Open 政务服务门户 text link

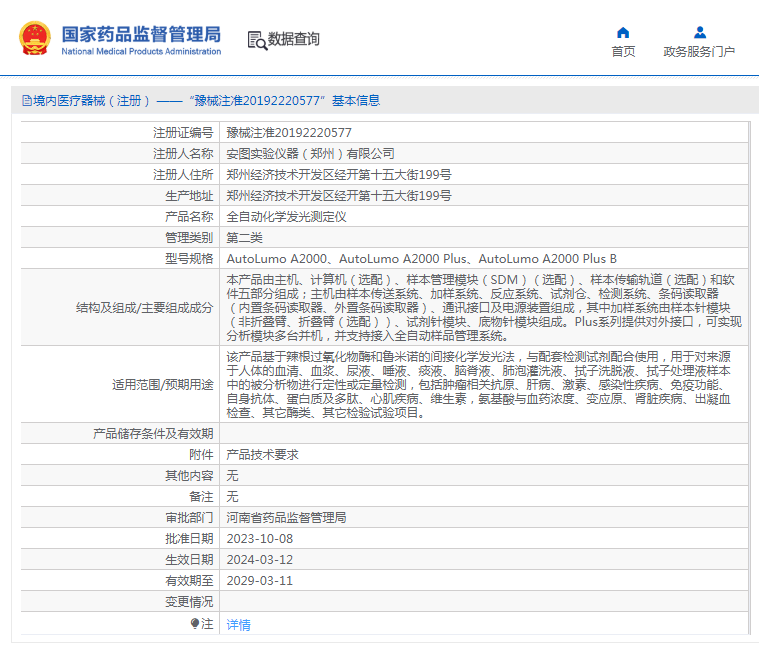coord(699,51)
